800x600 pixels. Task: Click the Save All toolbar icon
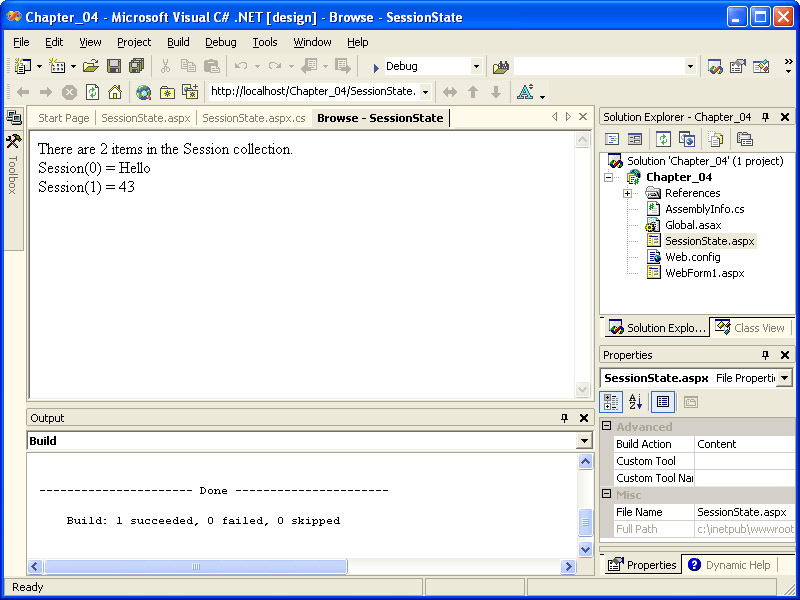click(x=136, y=66)
